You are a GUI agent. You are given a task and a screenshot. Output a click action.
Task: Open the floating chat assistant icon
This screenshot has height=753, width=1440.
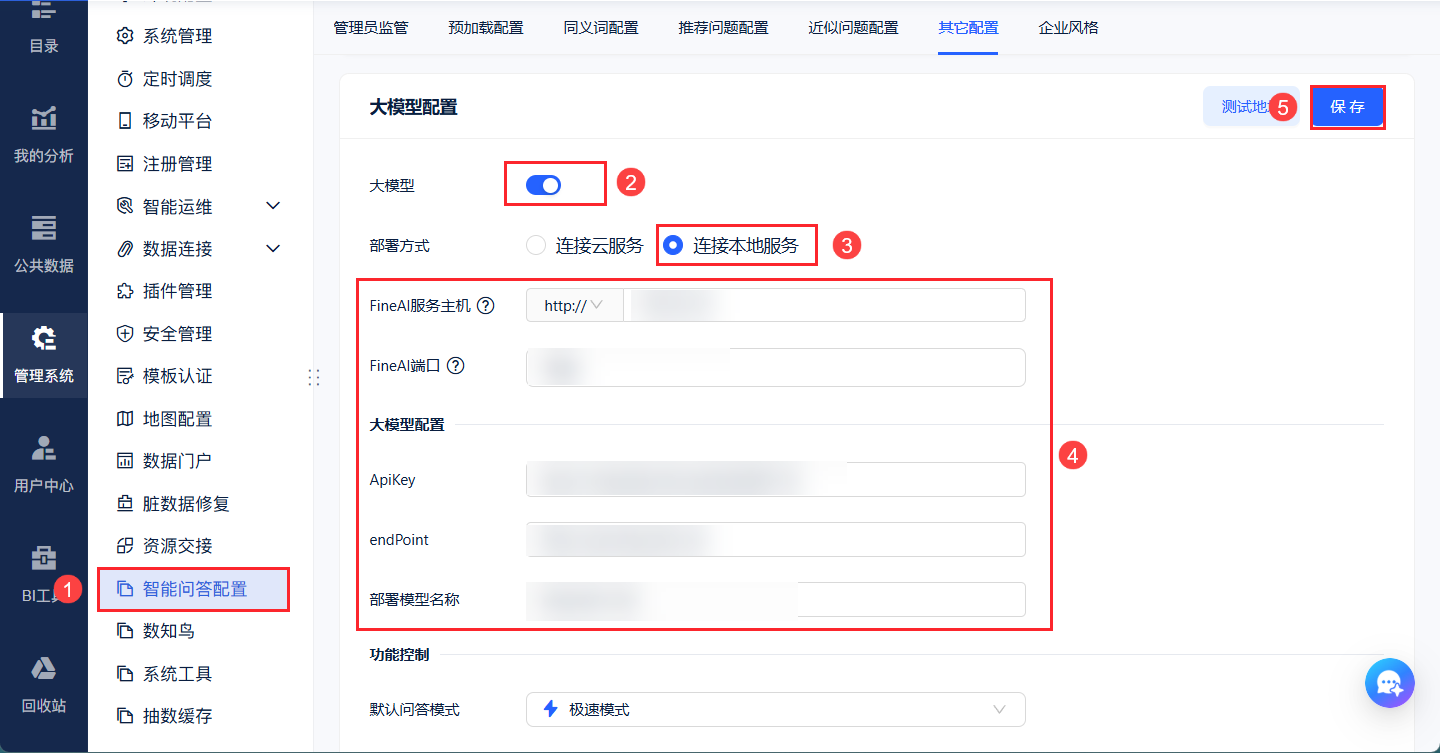tap(1390, 683)
